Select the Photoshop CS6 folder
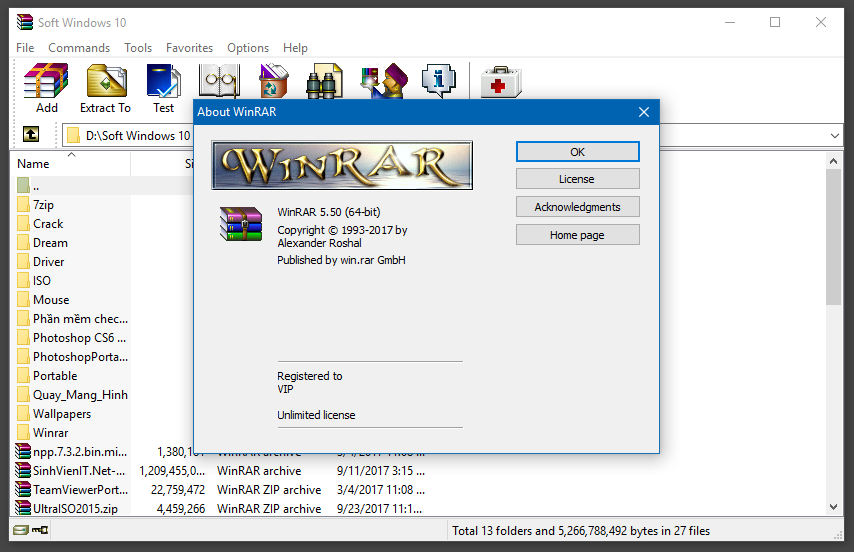Screen dimensions: 854x552 79,338
